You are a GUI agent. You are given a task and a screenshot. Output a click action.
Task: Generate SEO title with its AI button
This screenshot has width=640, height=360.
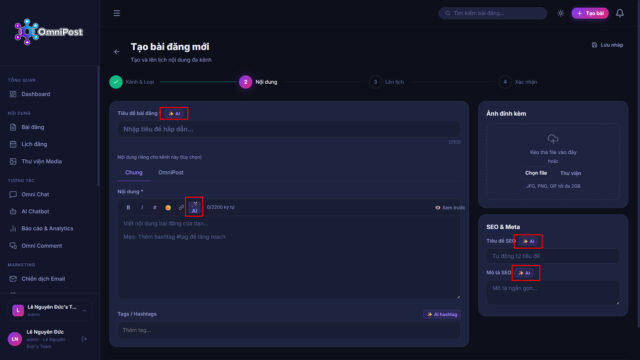click(529, 241)
